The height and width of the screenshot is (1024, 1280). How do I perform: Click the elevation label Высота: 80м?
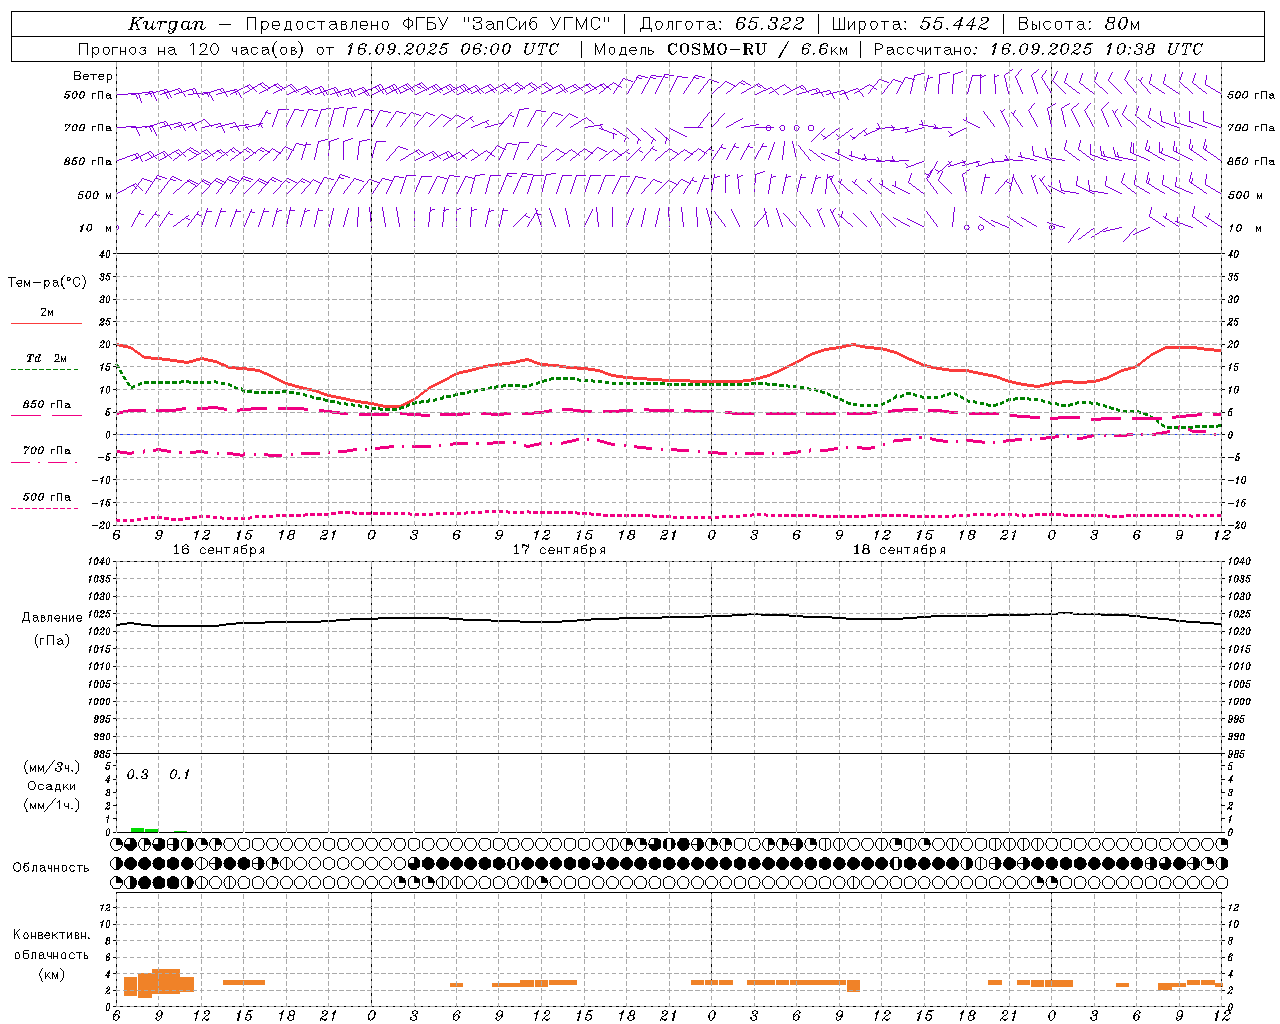[1078, 24]
